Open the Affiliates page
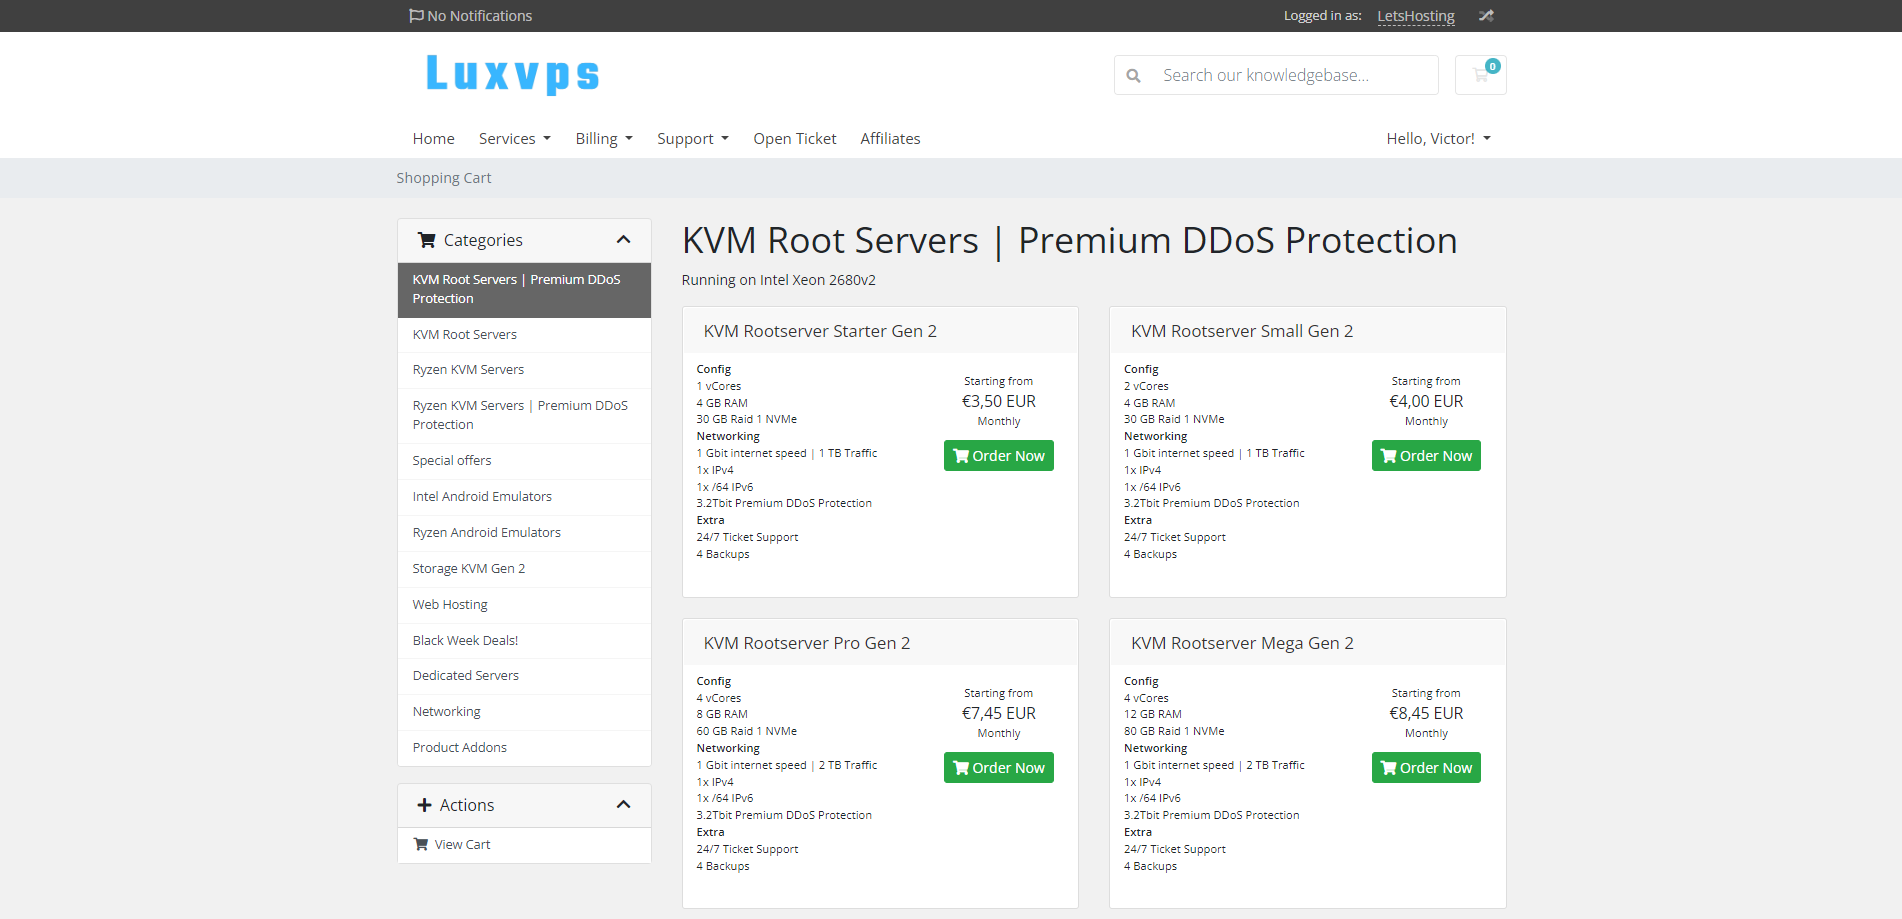The image size is (1902, 919). (890, 139)
